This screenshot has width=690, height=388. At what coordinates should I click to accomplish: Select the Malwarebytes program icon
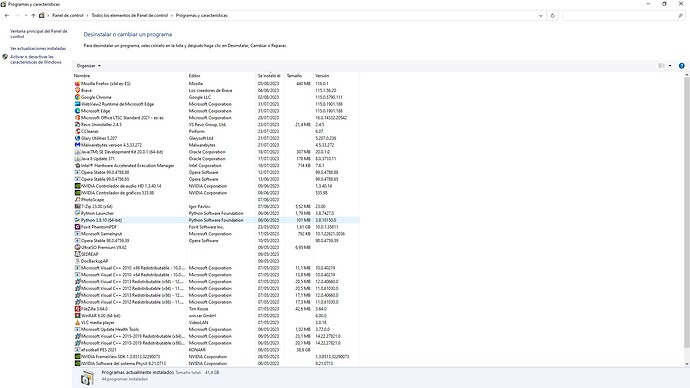[77, 145]
